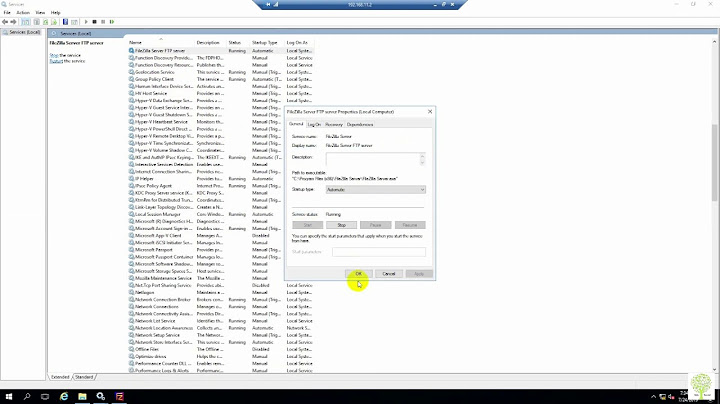
Task: Click the gear icon beside Geolocation Service
Action: click(131, 72)
